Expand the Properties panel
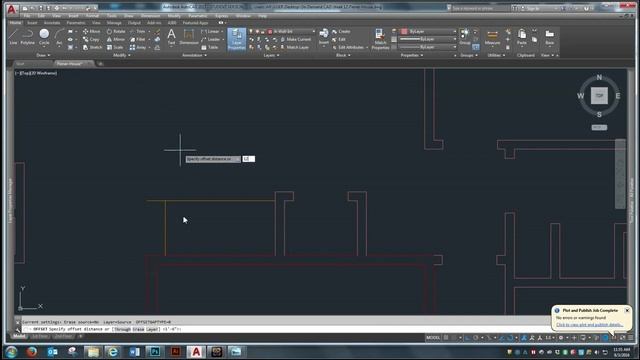The image size is (640, 360). tap(411, 55)
